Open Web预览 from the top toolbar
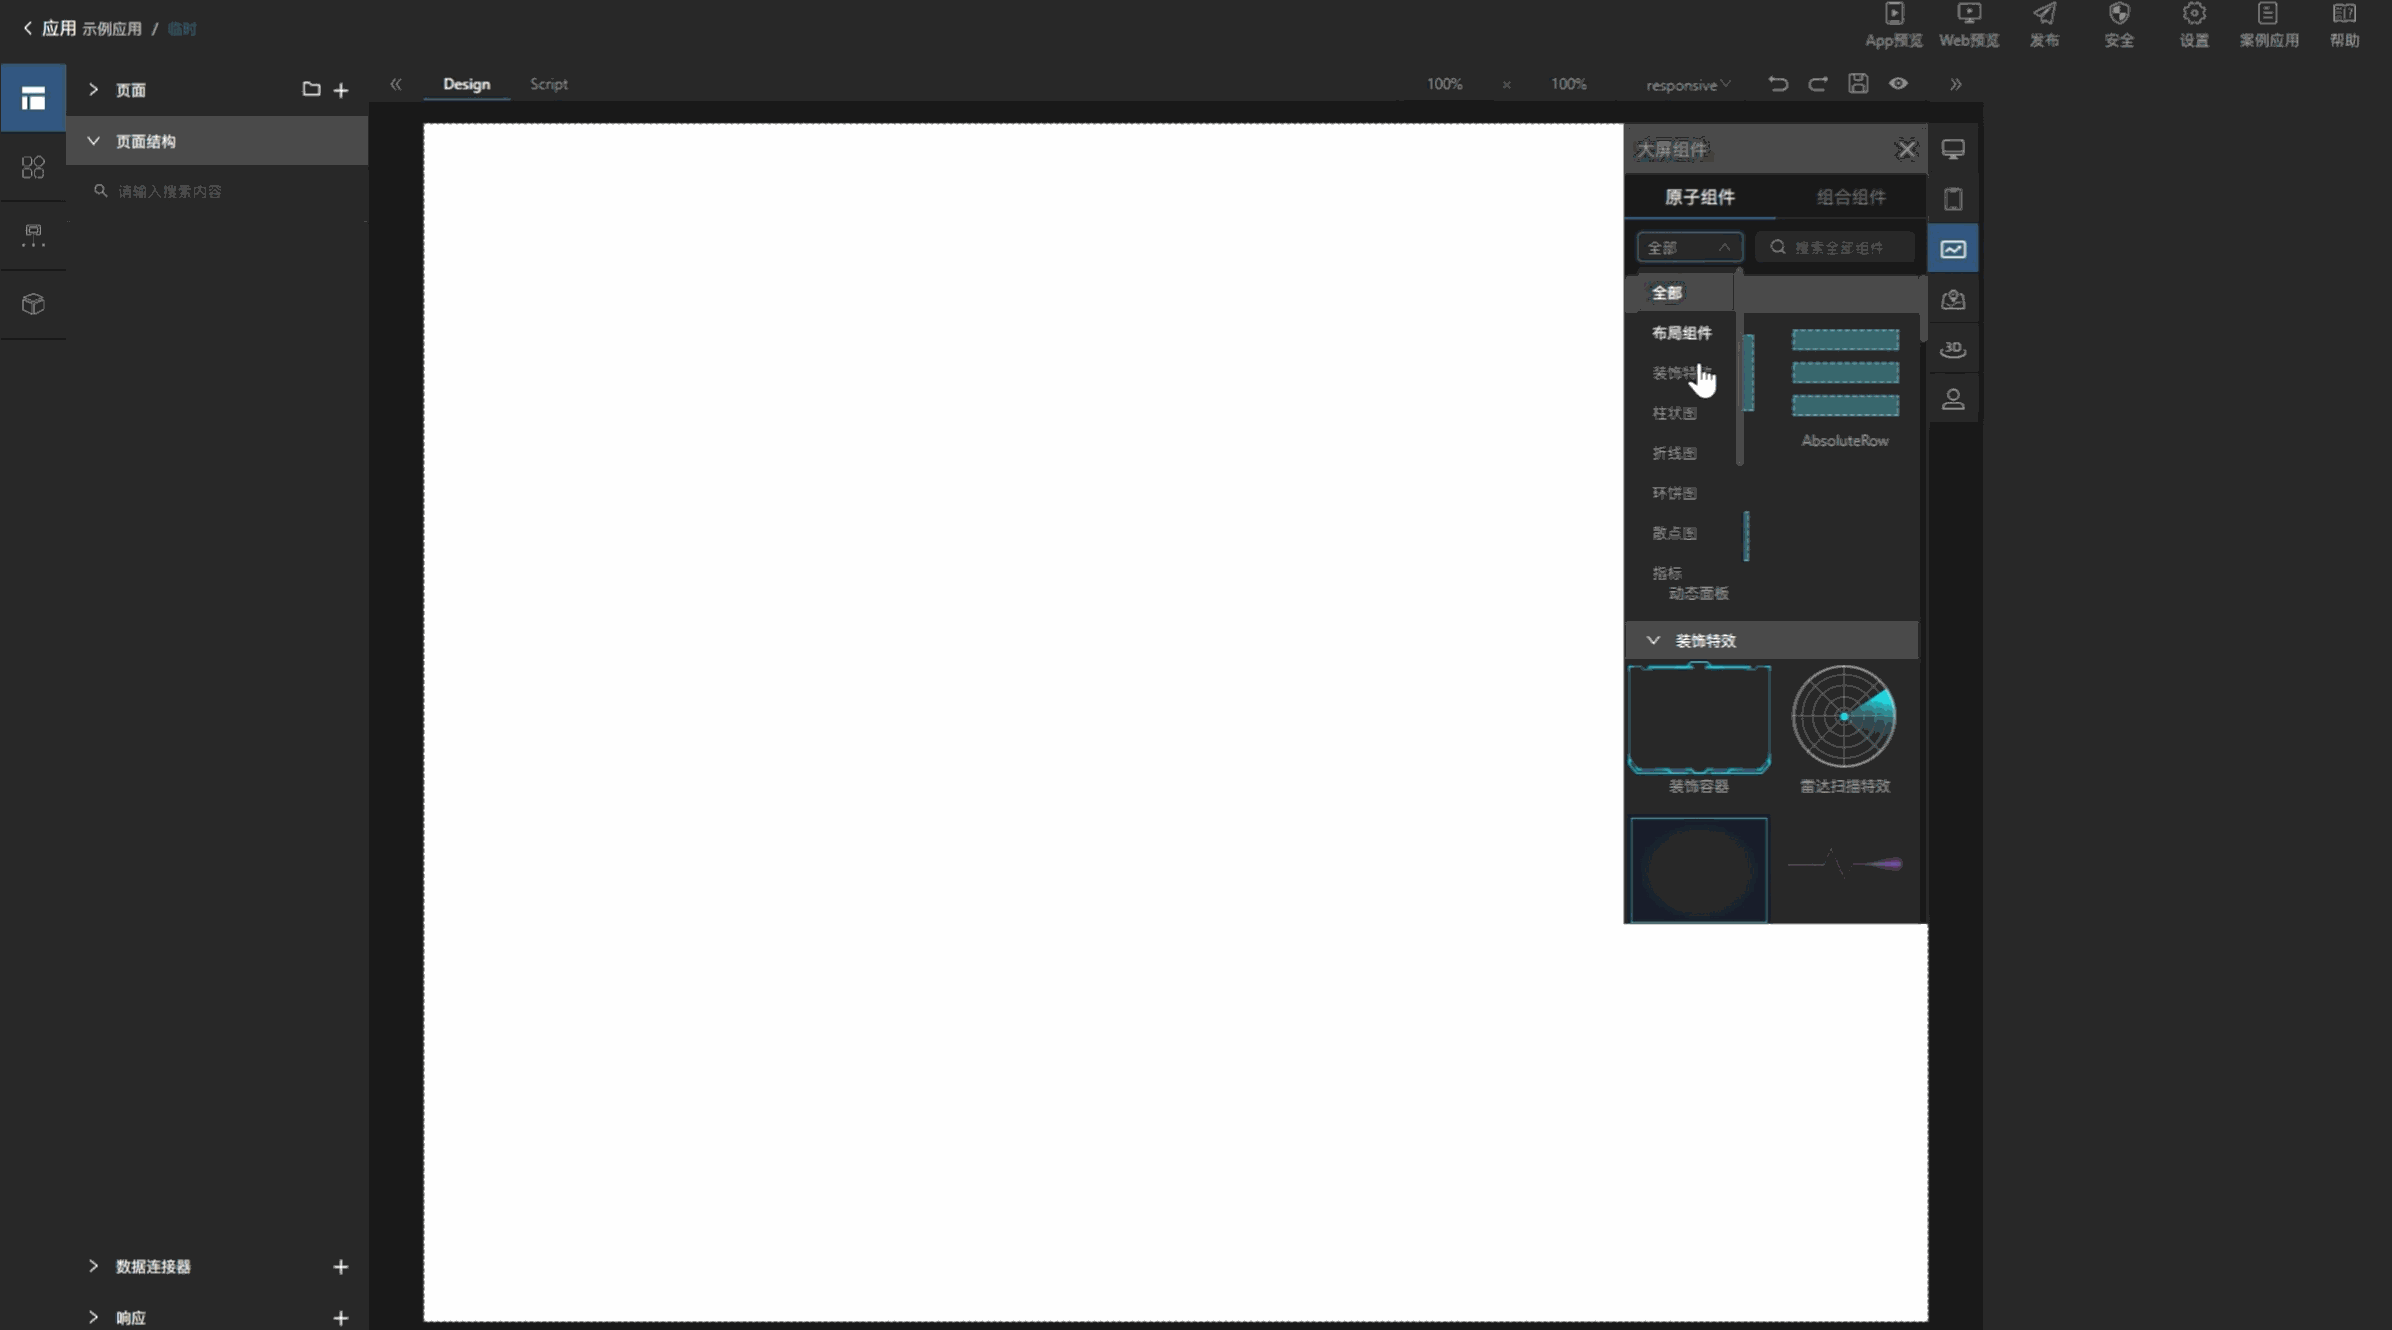This screenshot has width=2392, height=1330. click(x=1969, y=25)
